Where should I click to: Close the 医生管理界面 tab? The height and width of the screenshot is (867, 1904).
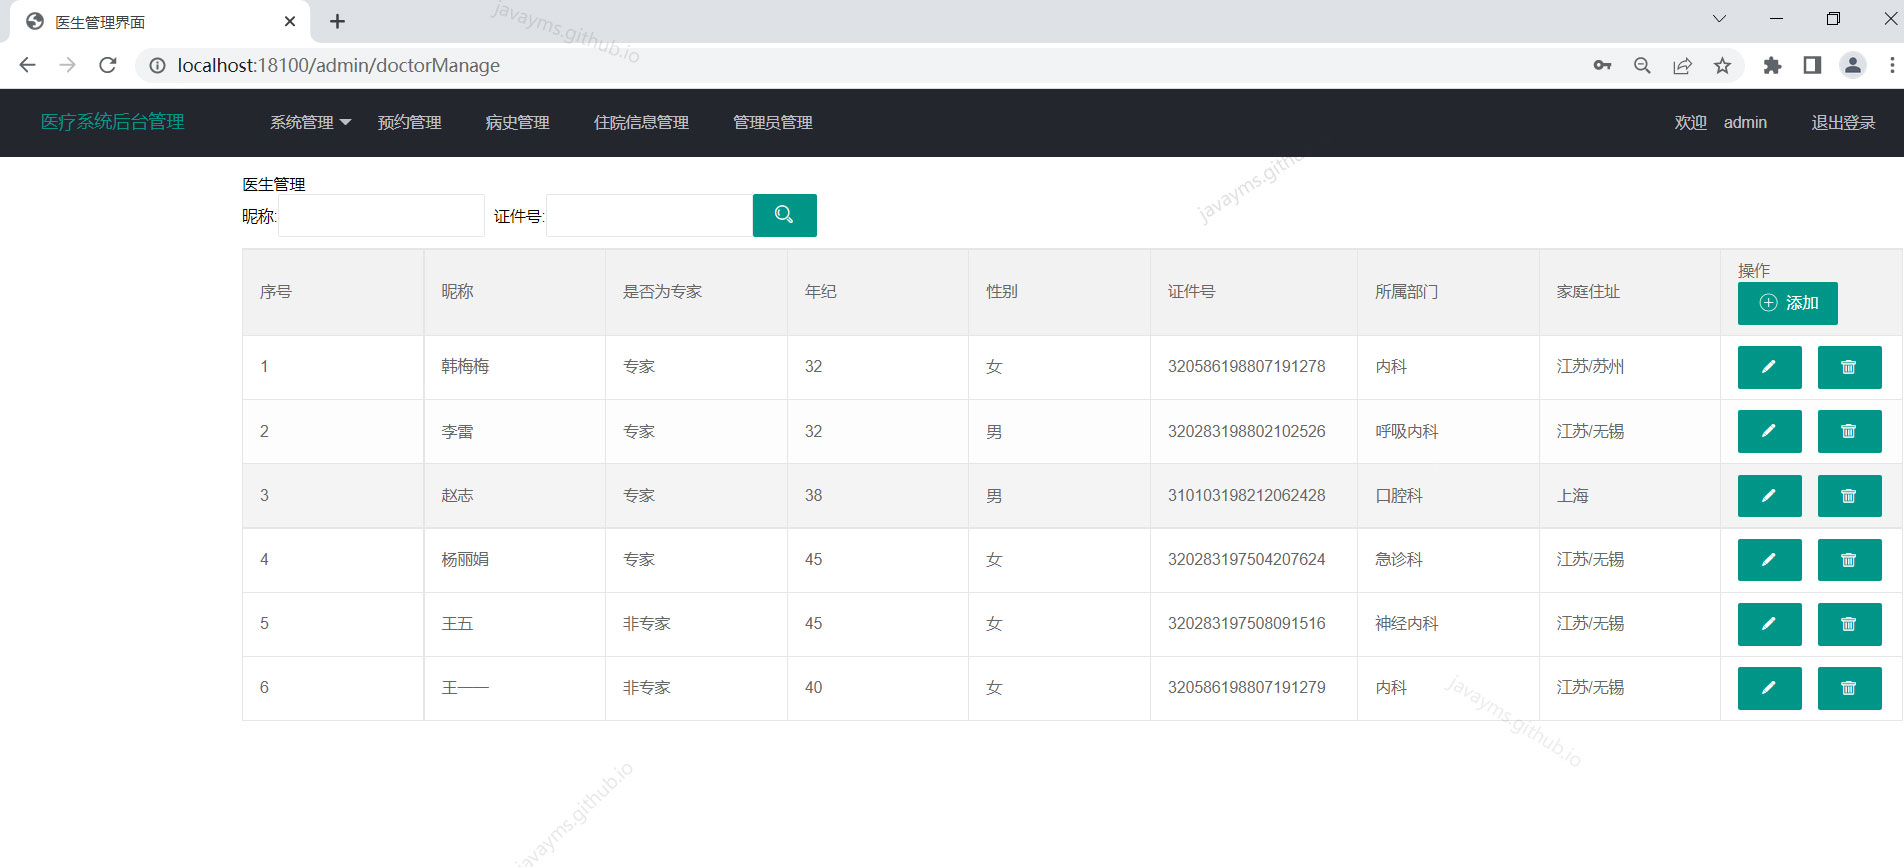pos(290,21)
